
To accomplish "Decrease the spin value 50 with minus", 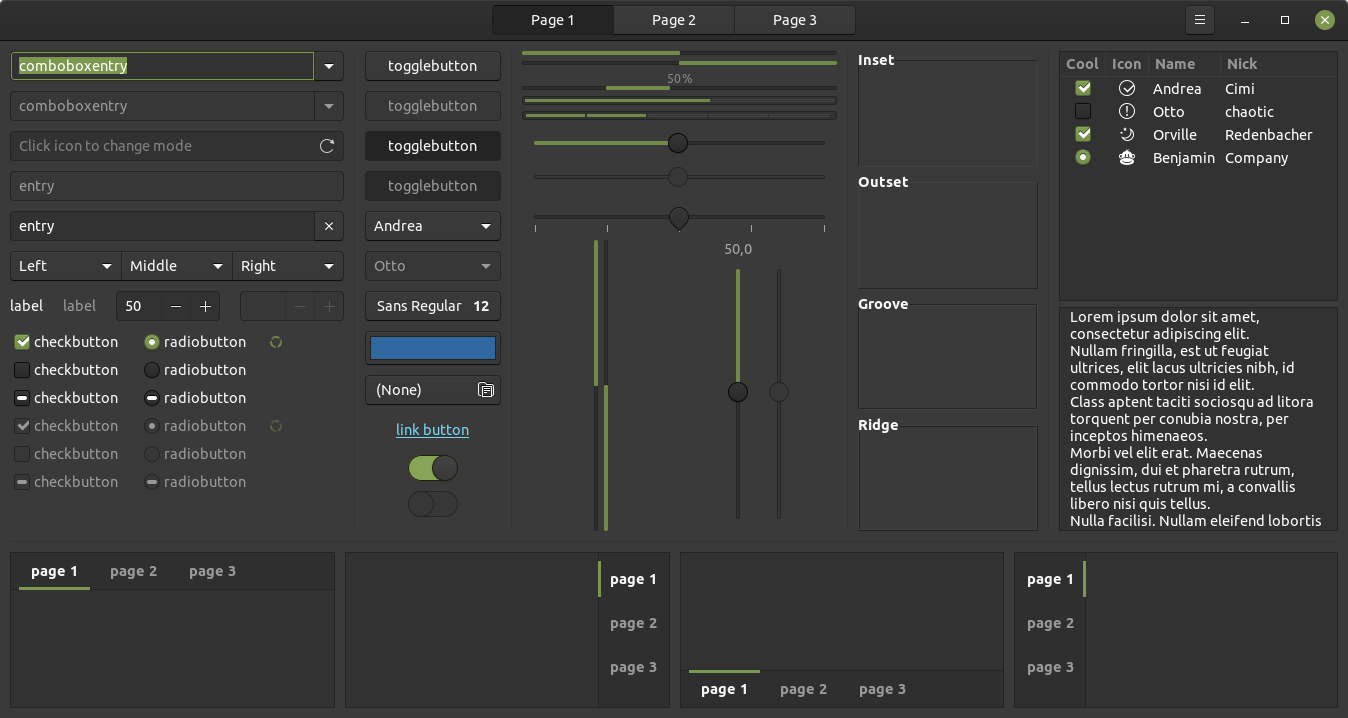I will click(176, 306).
